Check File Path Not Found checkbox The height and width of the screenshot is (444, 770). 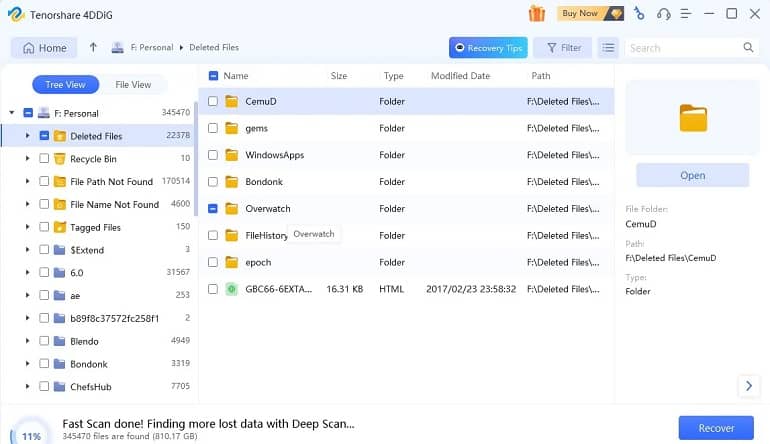44,181
